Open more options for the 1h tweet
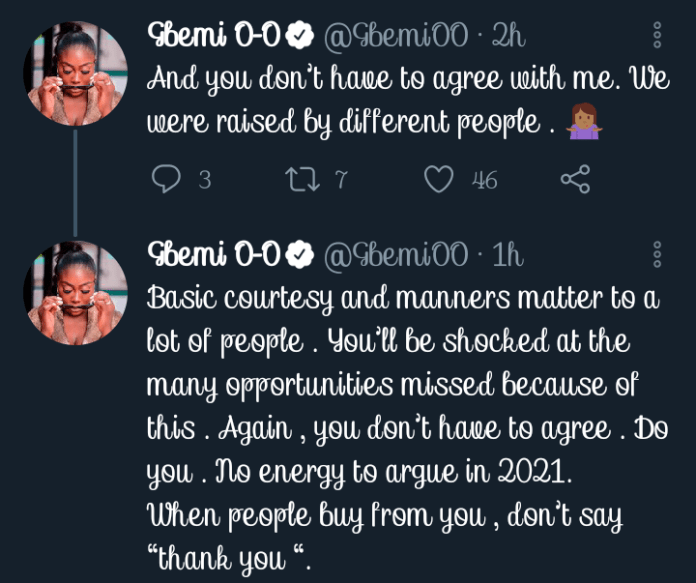The height and width of the screenshot is (583, 696). tap(657, 255)
